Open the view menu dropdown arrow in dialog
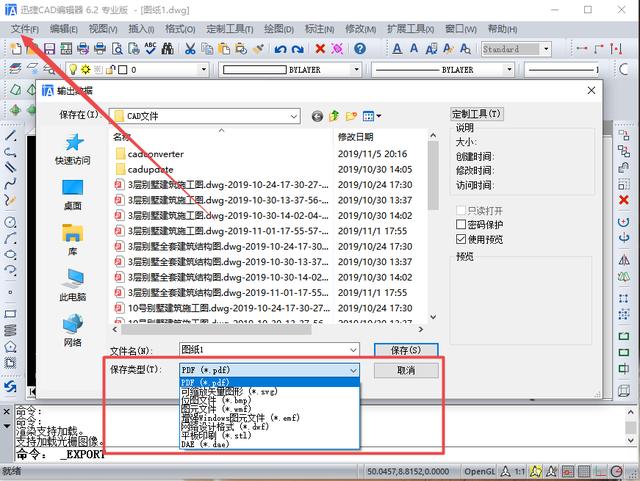Image resolution: width=640 pixels, height=481 pixels. [379, 116]
